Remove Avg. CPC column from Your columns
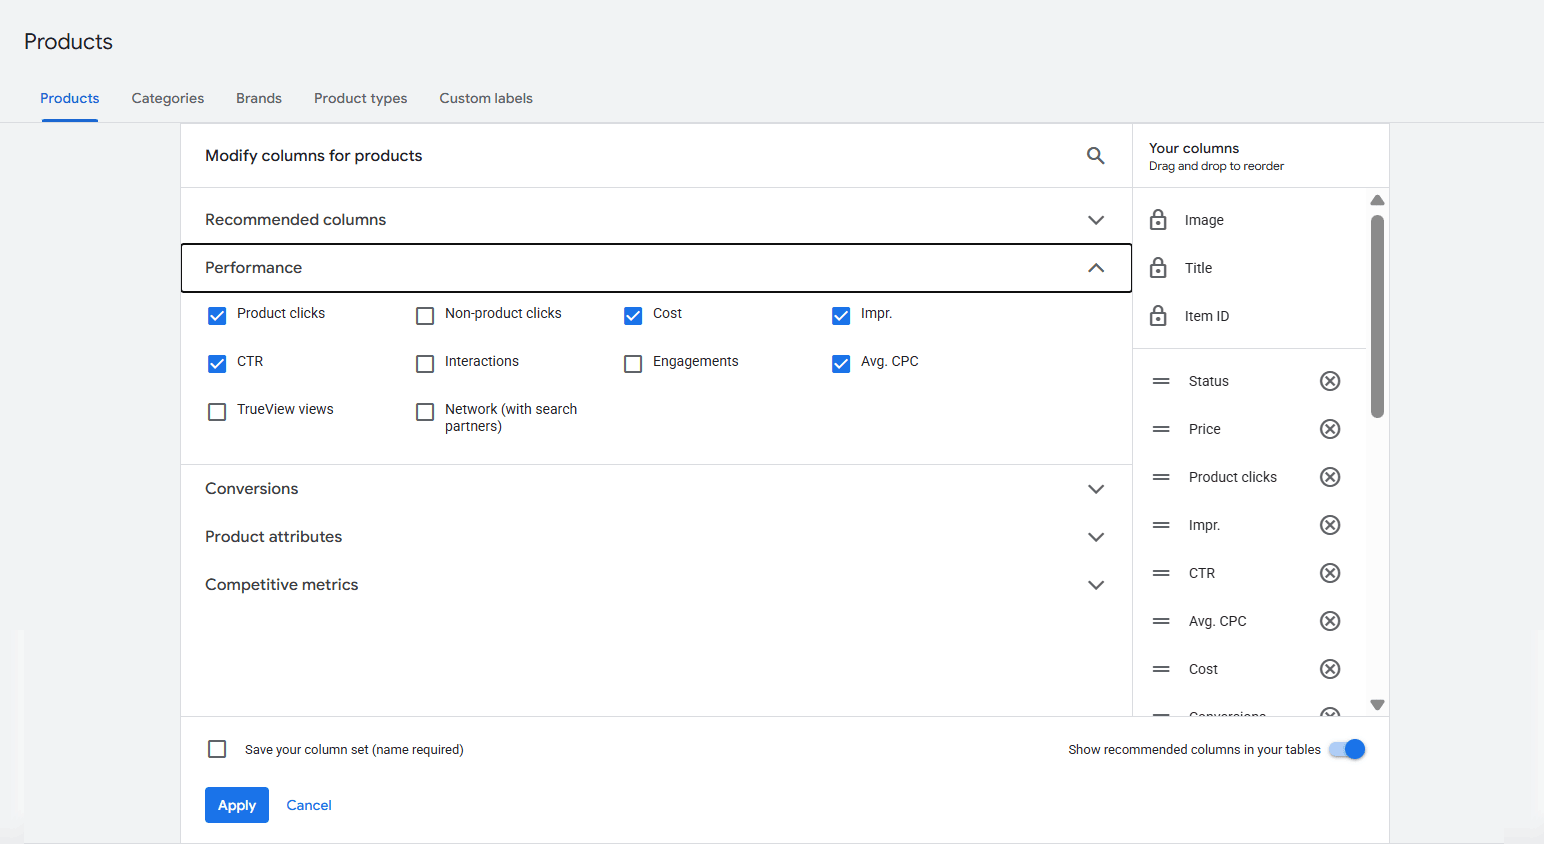 click(x=1330, y=621)
